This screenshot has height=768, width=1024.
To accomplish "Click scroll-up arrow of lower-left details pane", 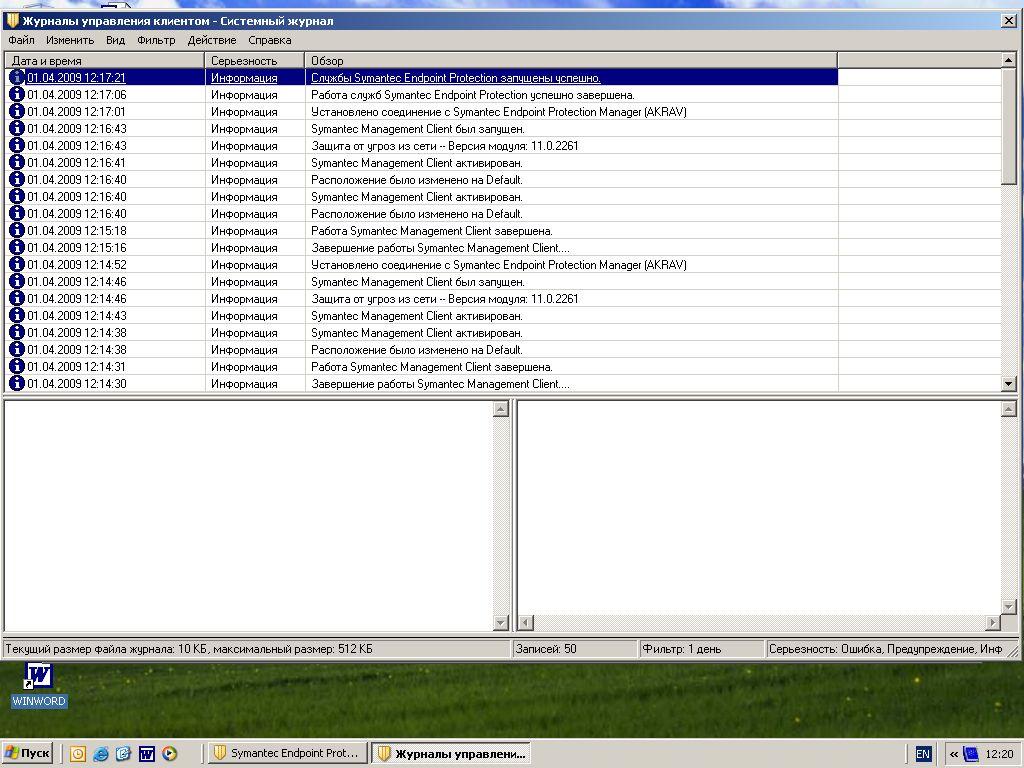I will click(501, 409).
